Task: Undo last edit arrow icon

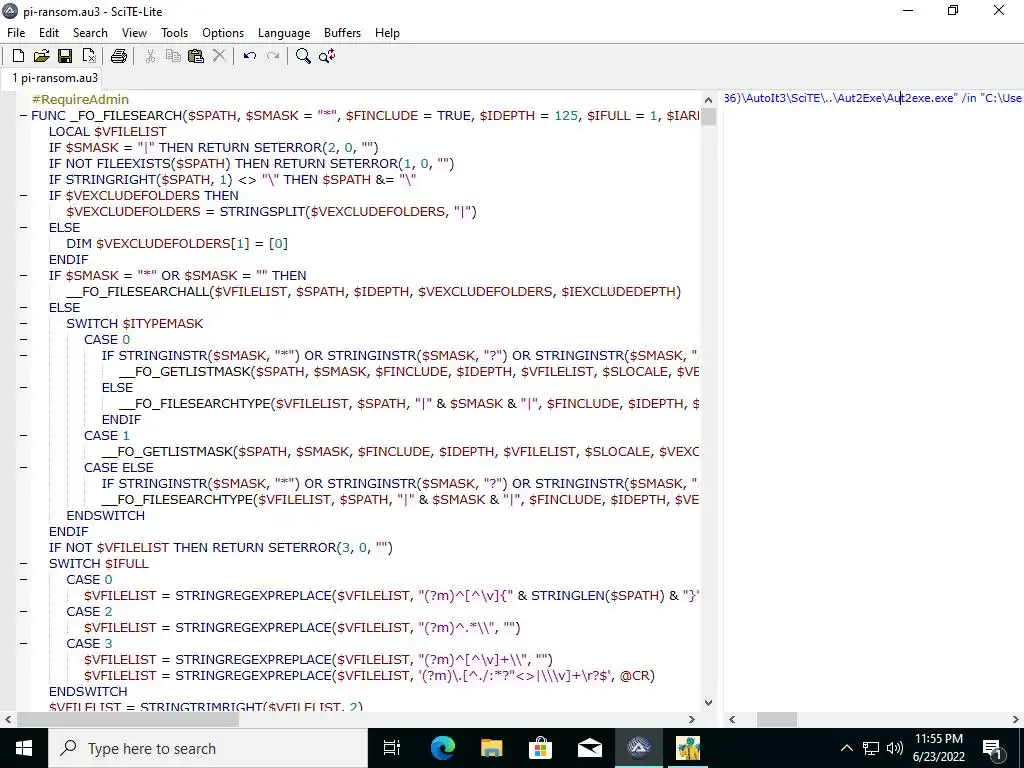Action: click(249, 56)
